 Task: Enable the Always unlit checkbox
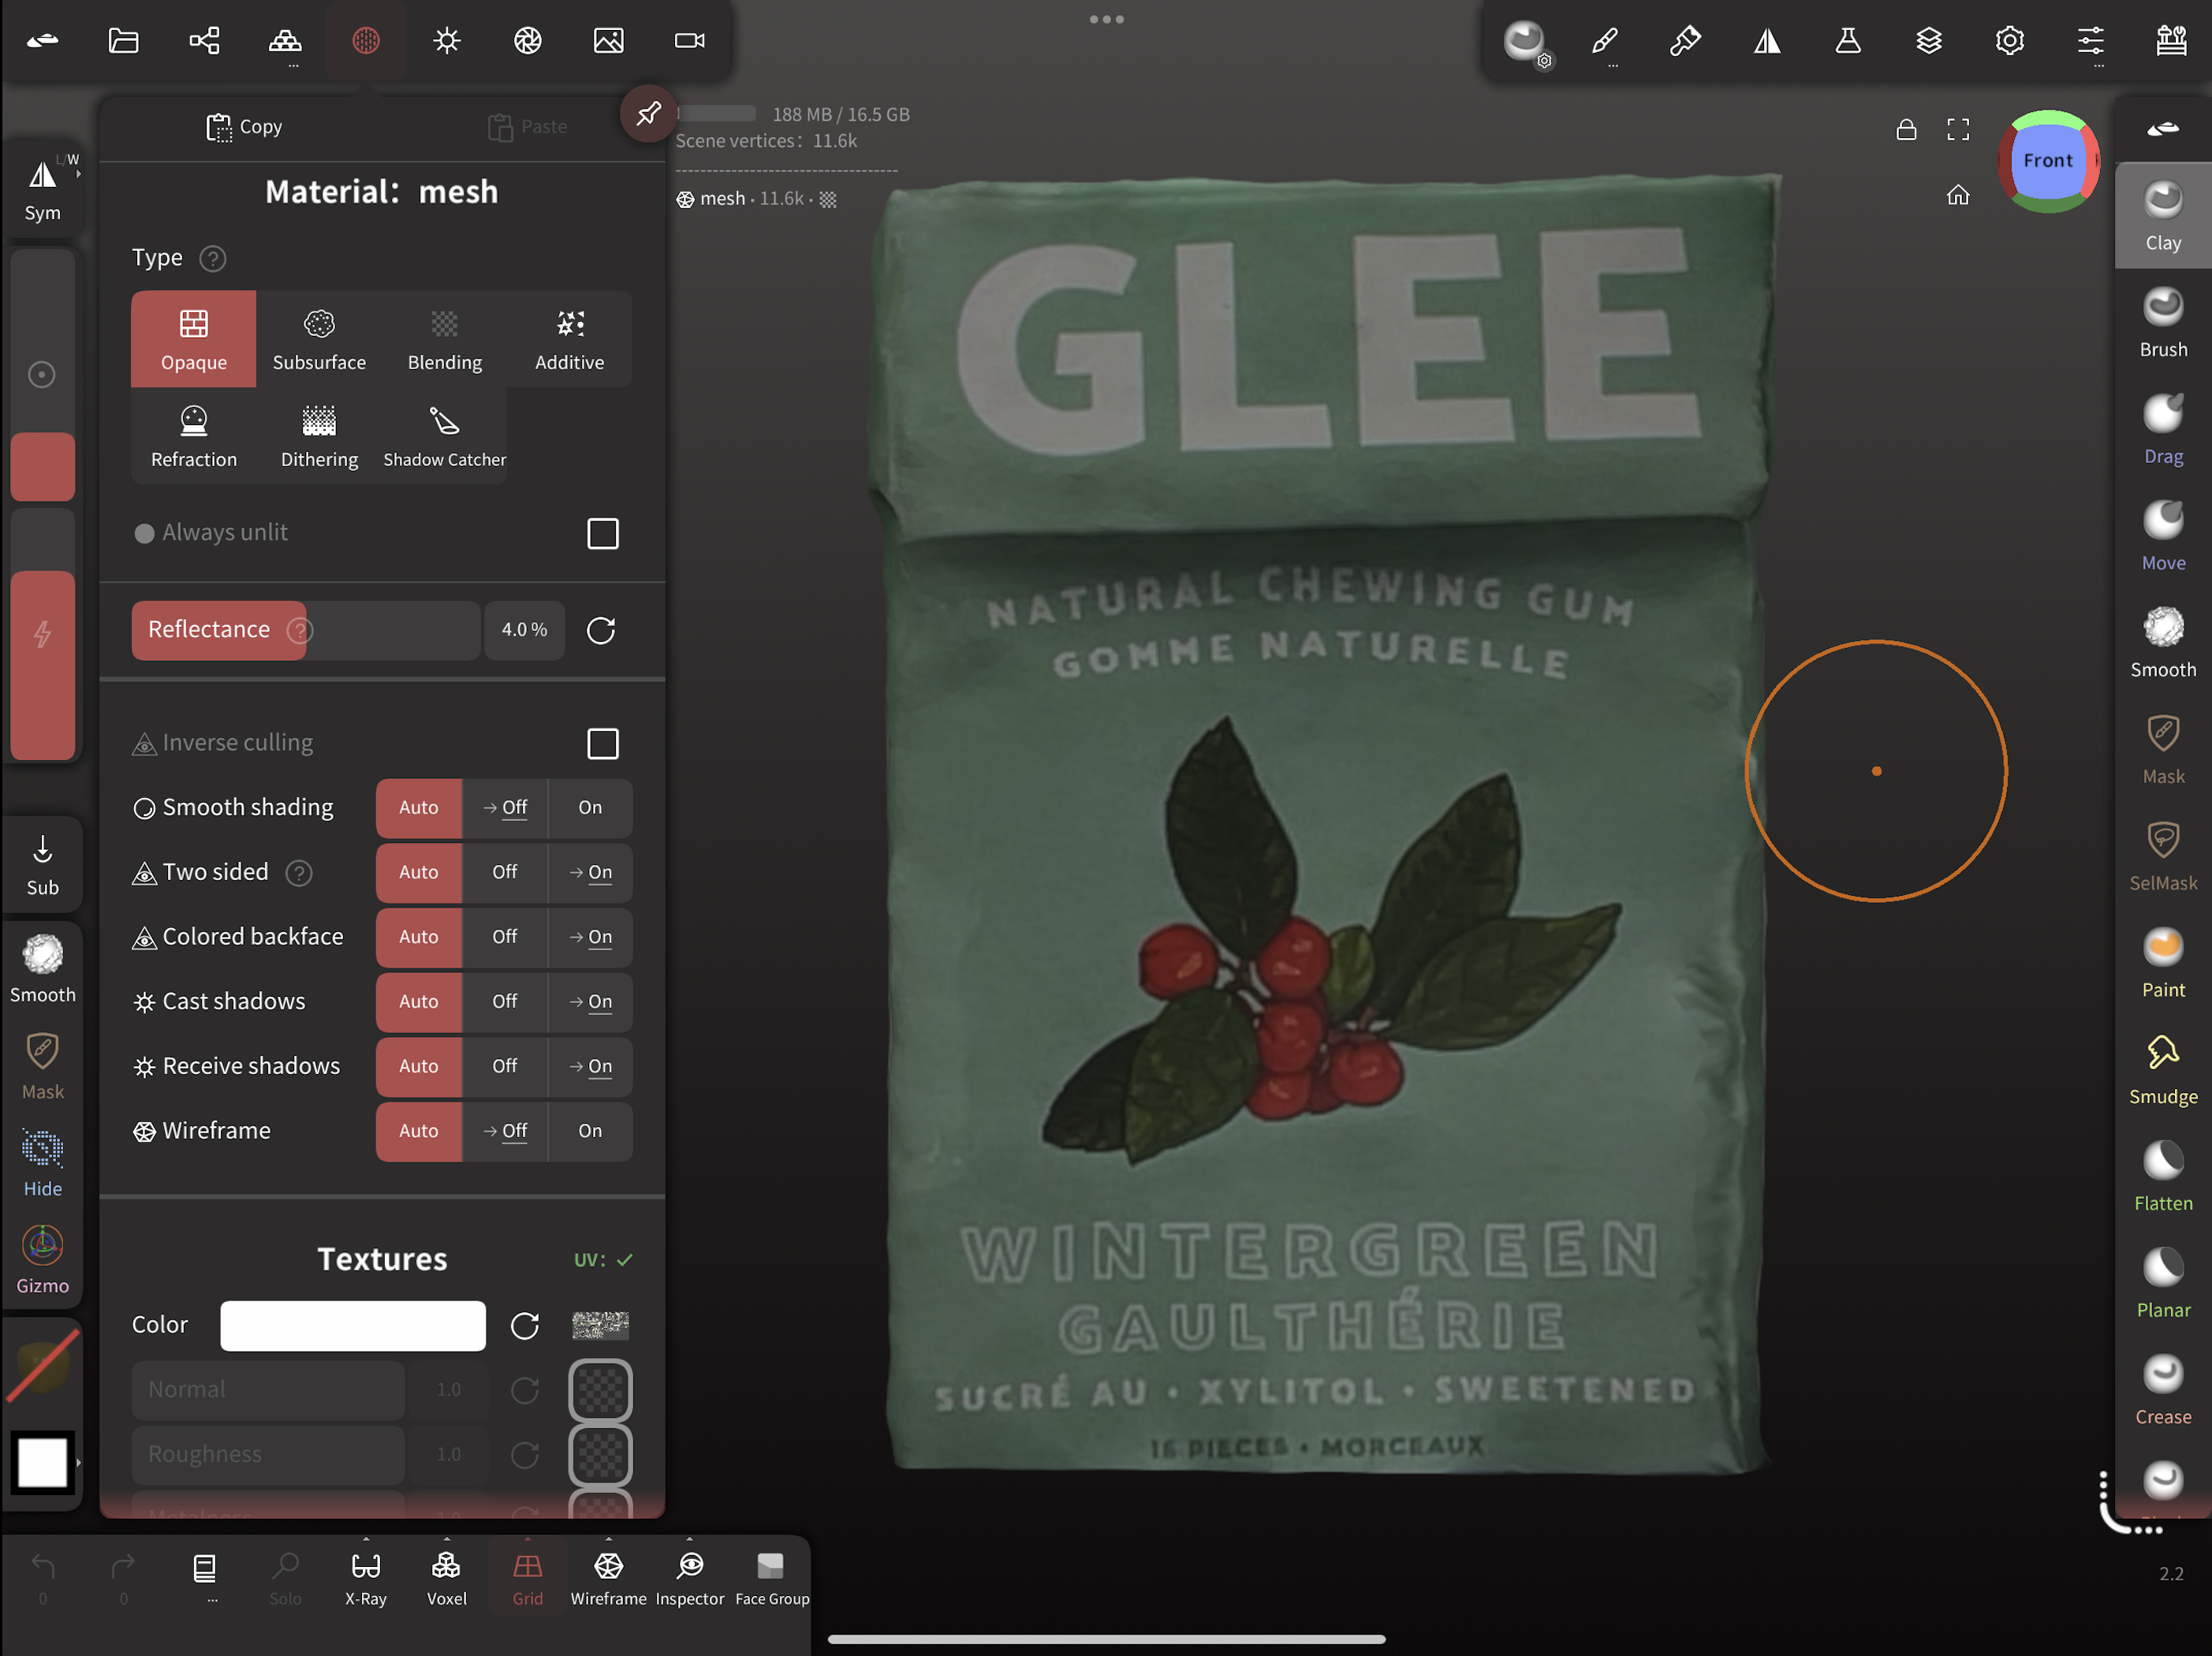[x=602, y=533]
